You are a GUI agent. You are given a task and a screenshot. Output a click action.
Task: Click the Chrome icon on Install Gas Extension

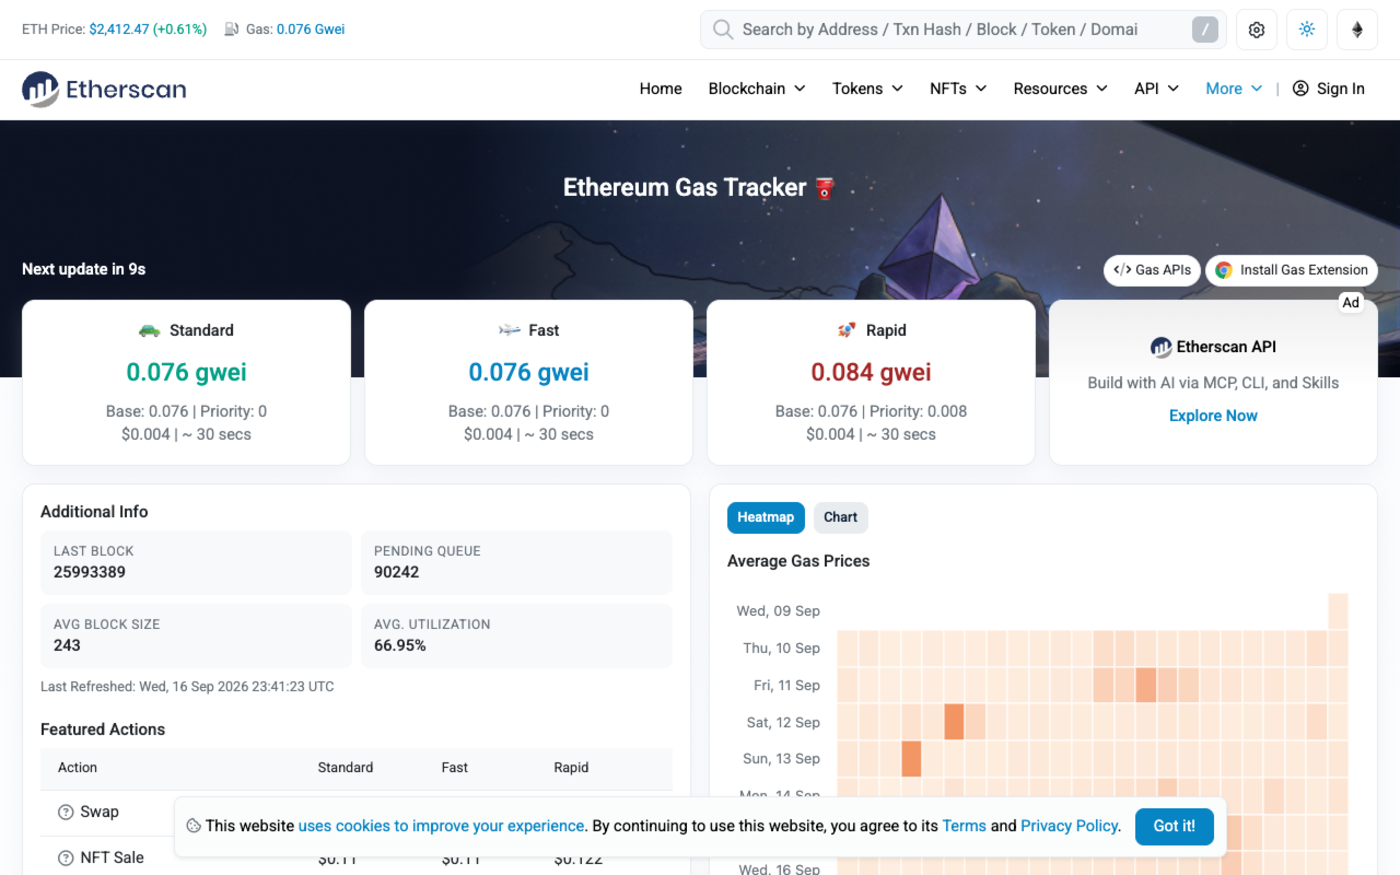point(1223,270)
